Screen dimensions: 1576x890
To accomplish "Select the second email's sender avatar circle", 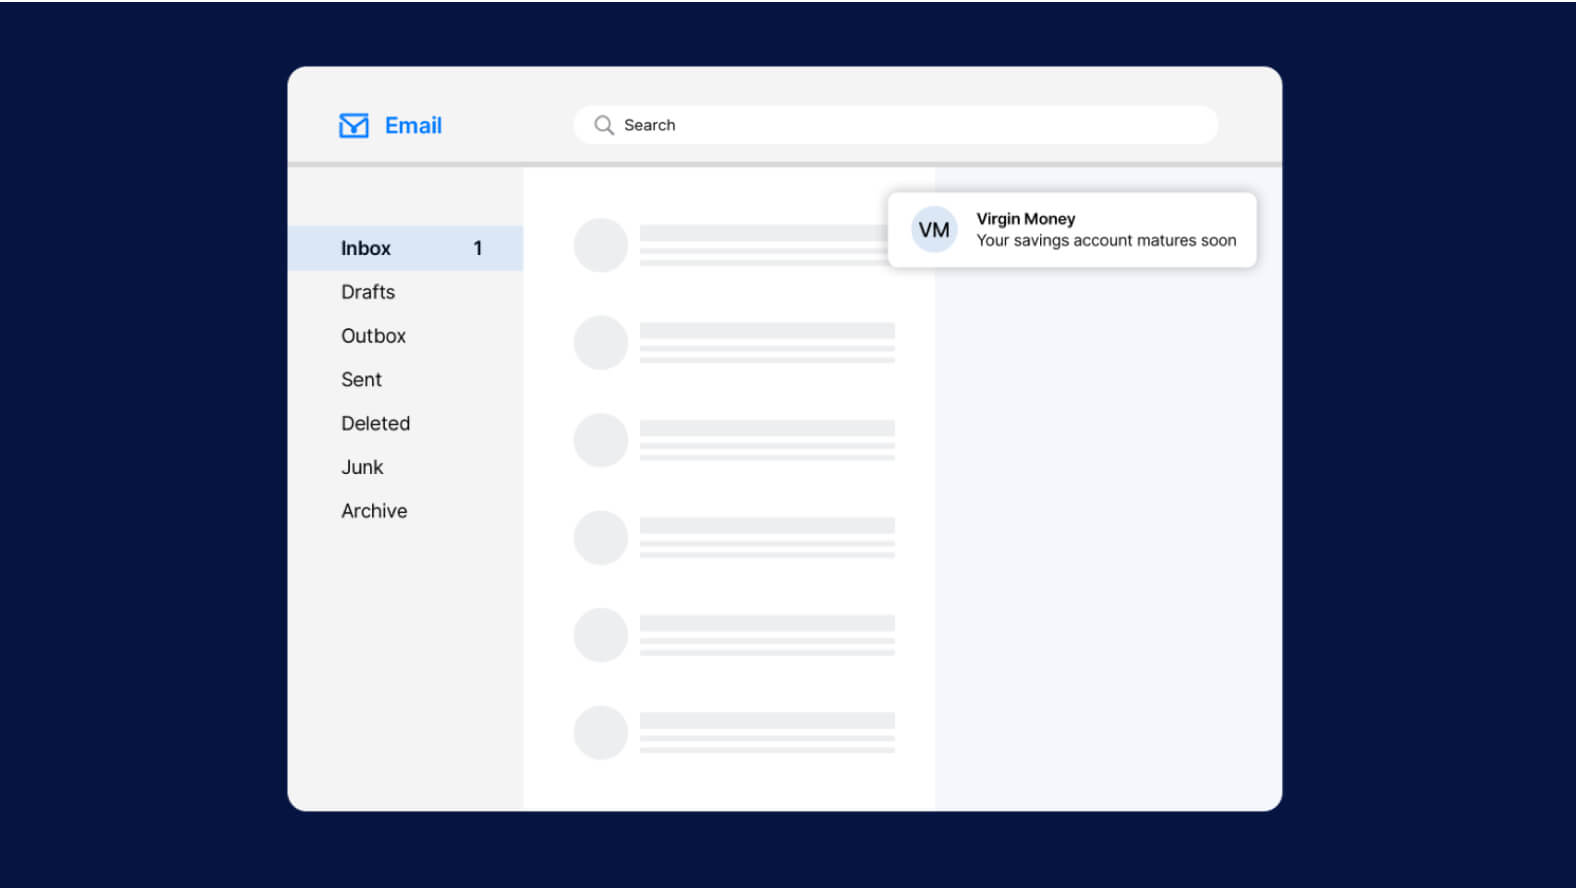I will [600, 343].
